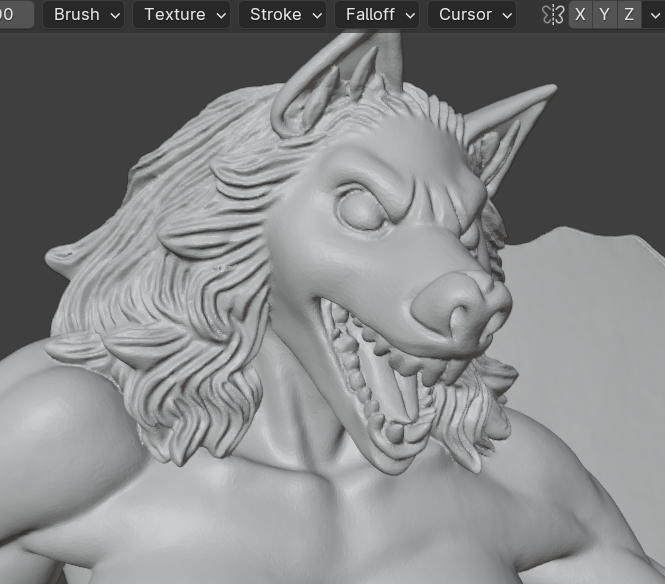Click the werewolf's eye in viewport
Viewport: 665px width, 584px height.
point(362,211)
